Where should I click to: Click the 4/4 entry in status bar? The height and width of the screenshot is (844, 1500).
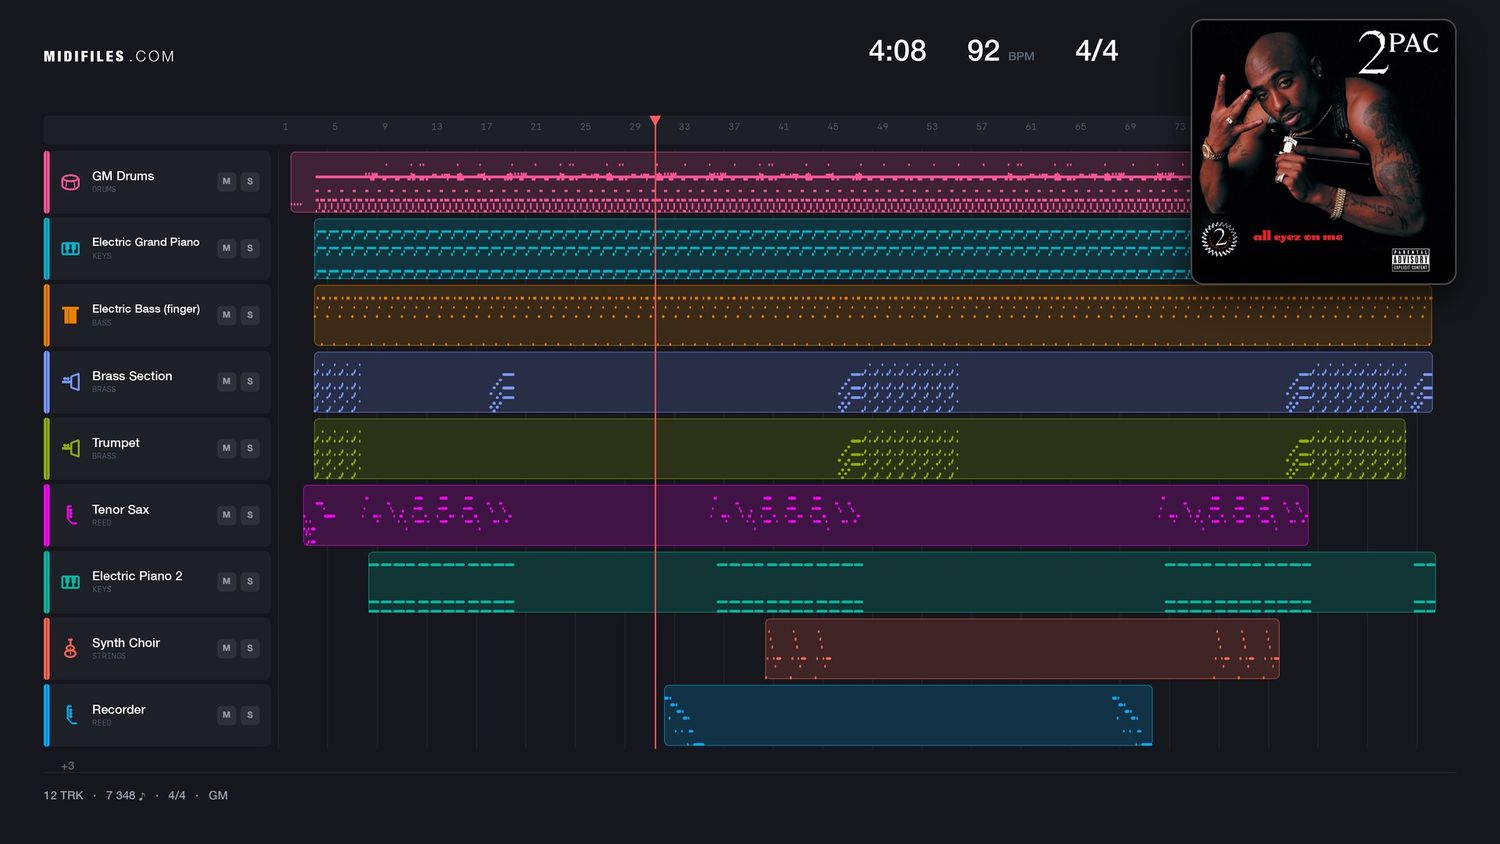[177, 796]
